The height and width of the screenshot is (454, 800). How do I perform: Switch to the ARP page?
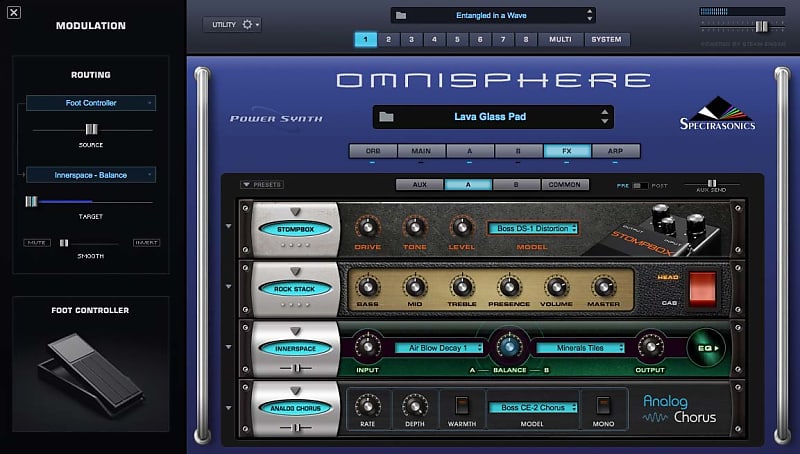click(x=615, y=151)
